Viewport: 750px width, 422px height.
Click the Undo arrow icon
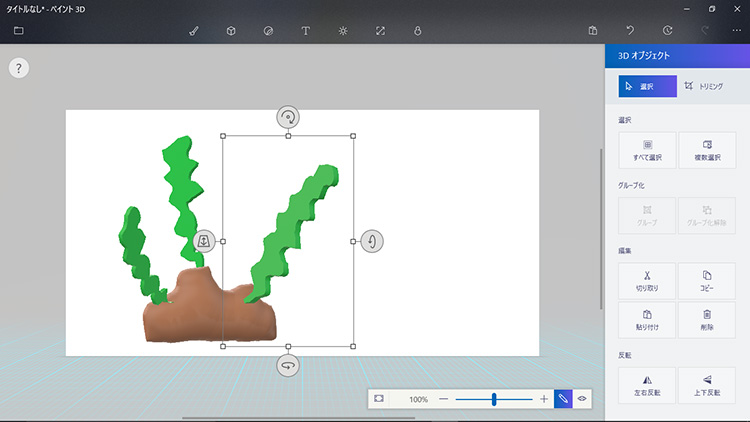pyautogui.click(x=630, y=31)
